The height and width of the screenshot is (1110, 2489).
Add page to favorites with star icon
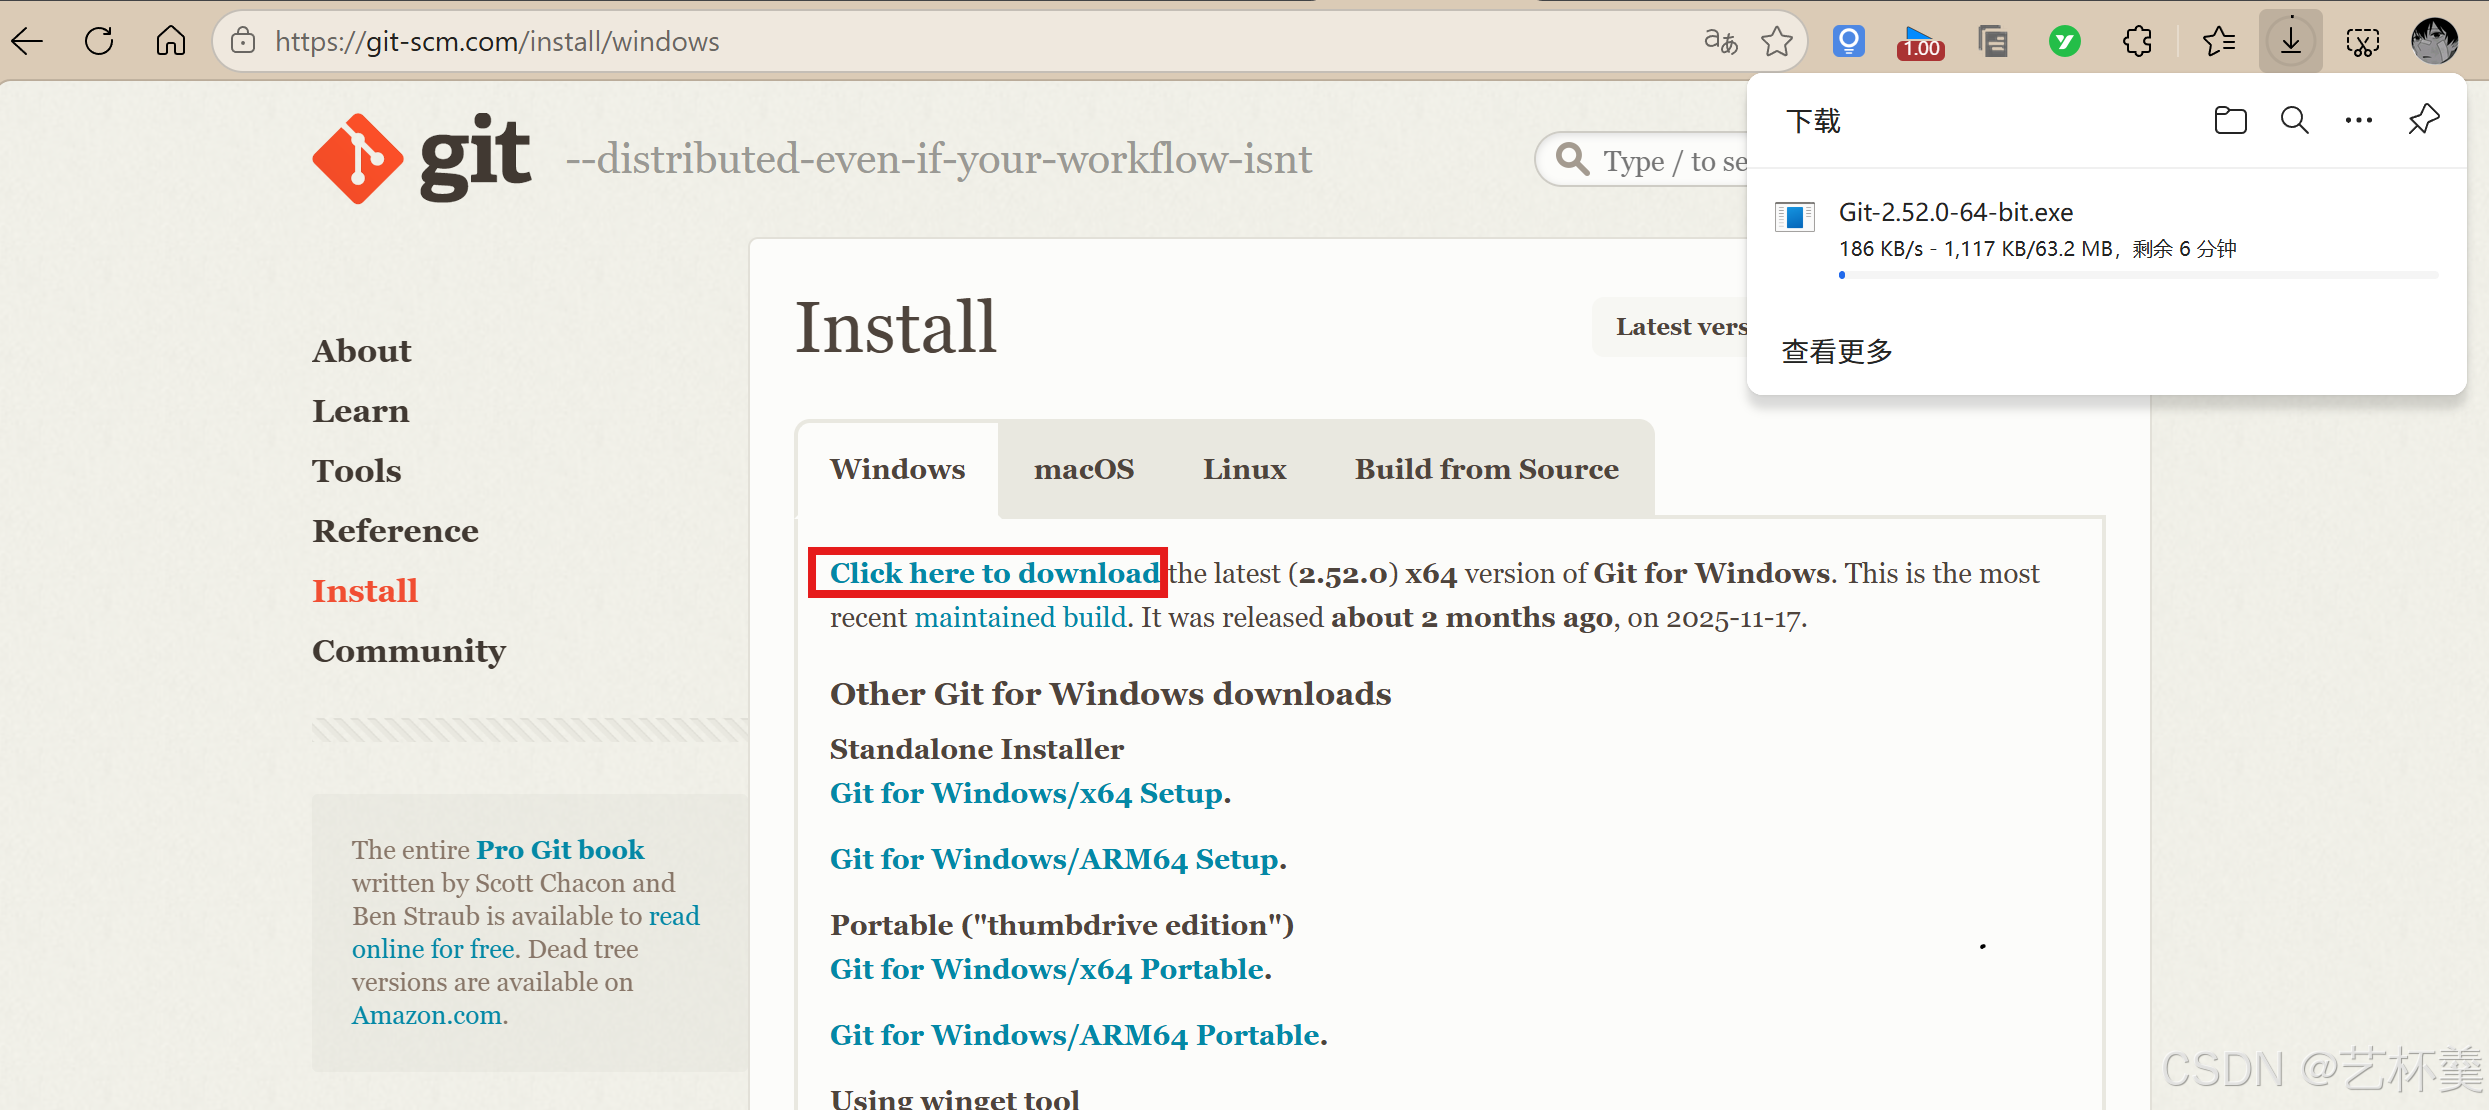pyautogui.click(x=1777, y=41)
